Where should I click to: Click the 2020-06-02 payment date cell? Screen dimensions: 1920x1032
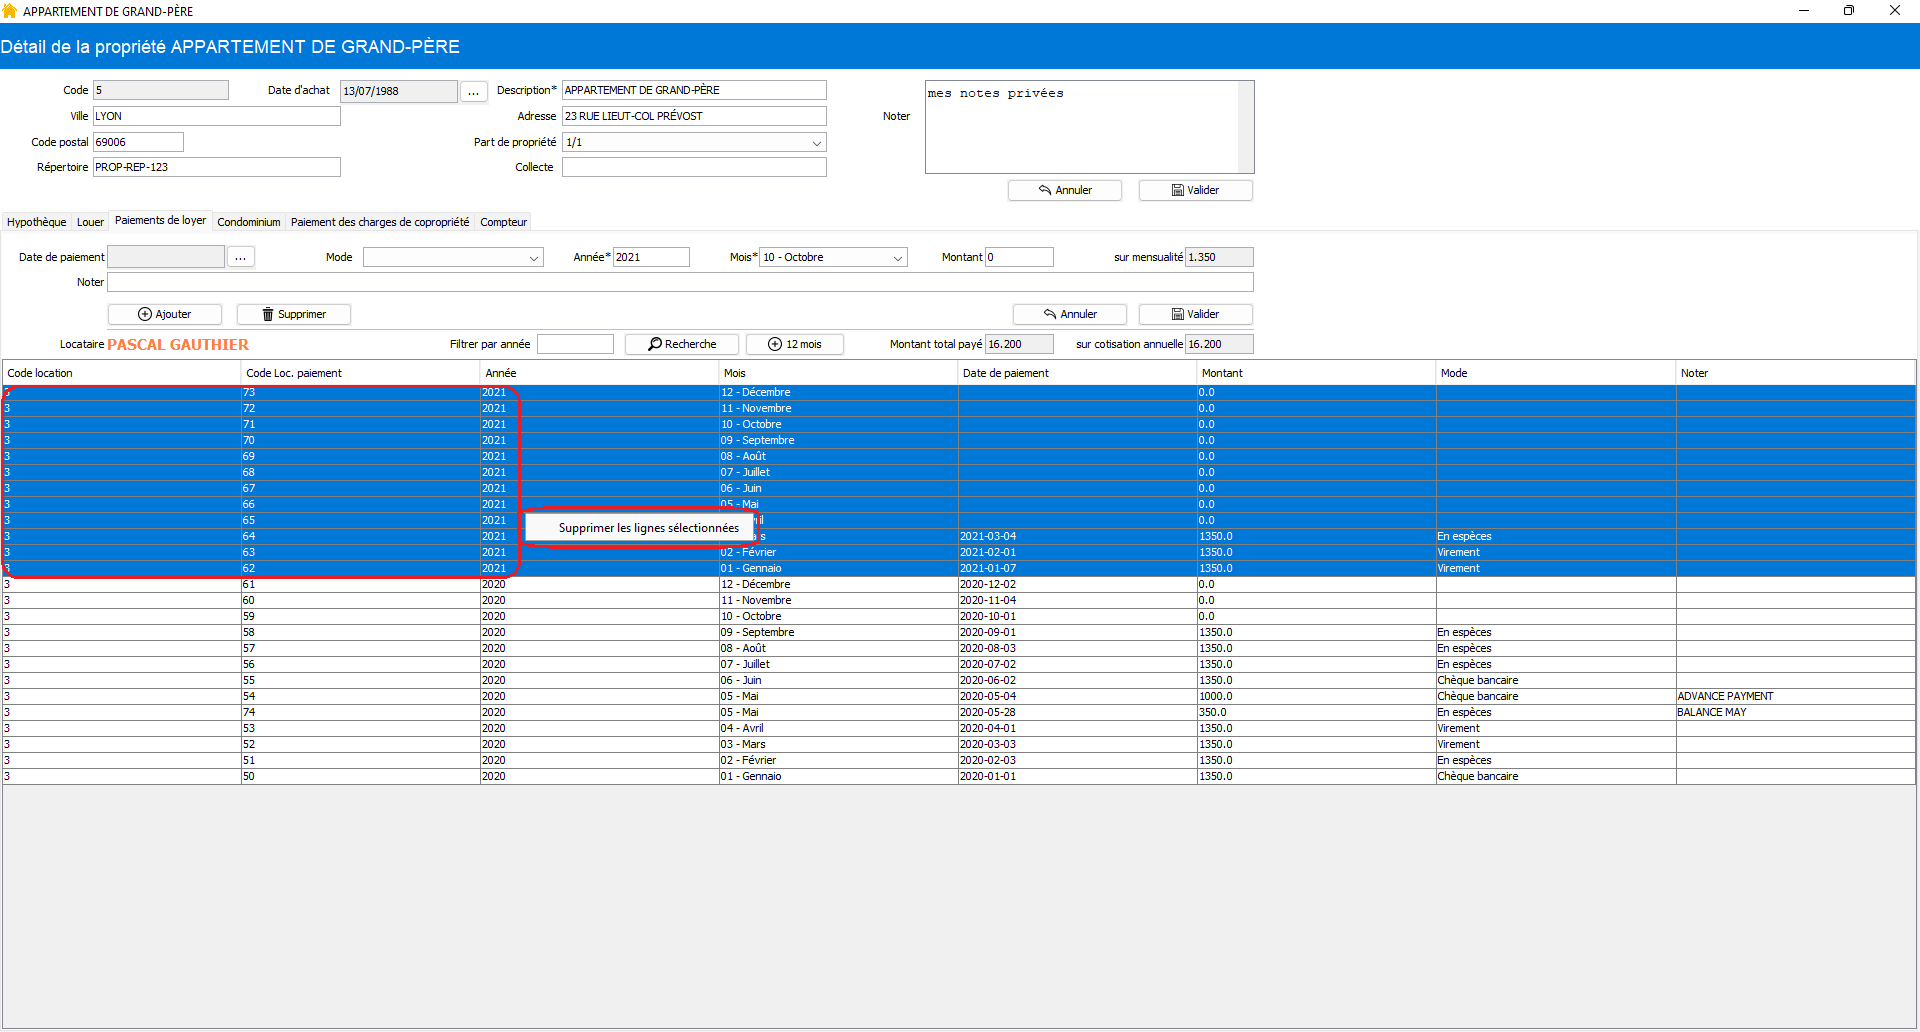1077,680
